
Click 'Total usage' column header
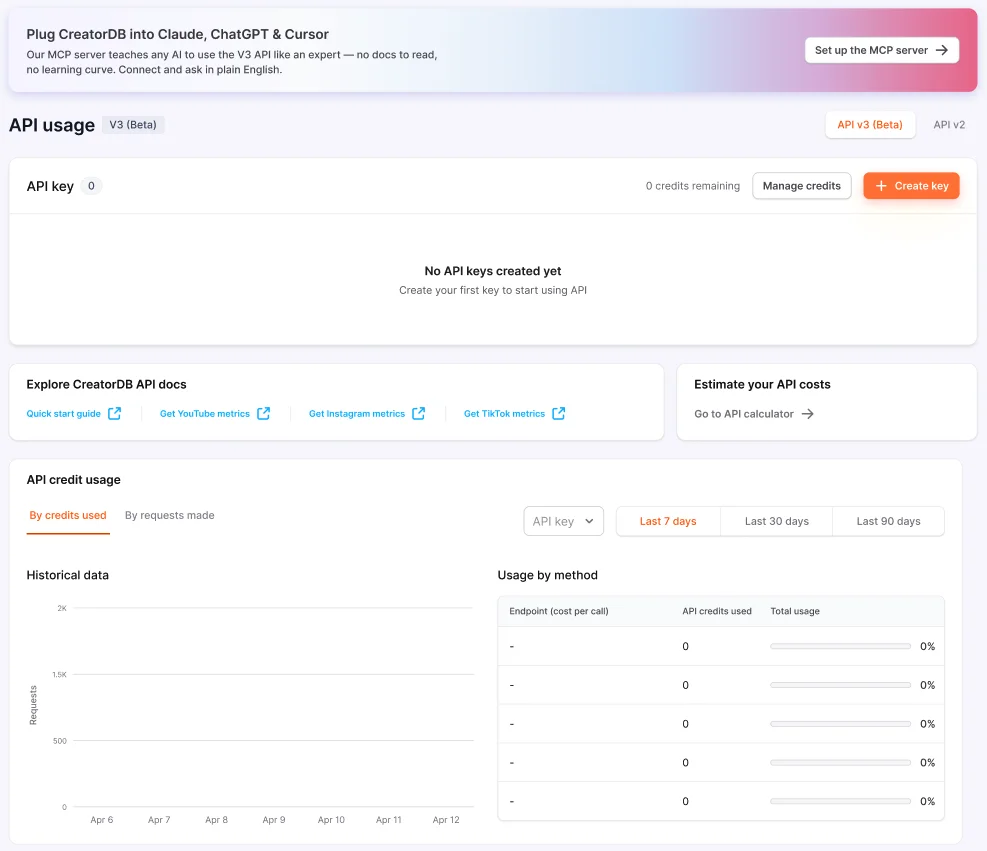click(795, 611)
